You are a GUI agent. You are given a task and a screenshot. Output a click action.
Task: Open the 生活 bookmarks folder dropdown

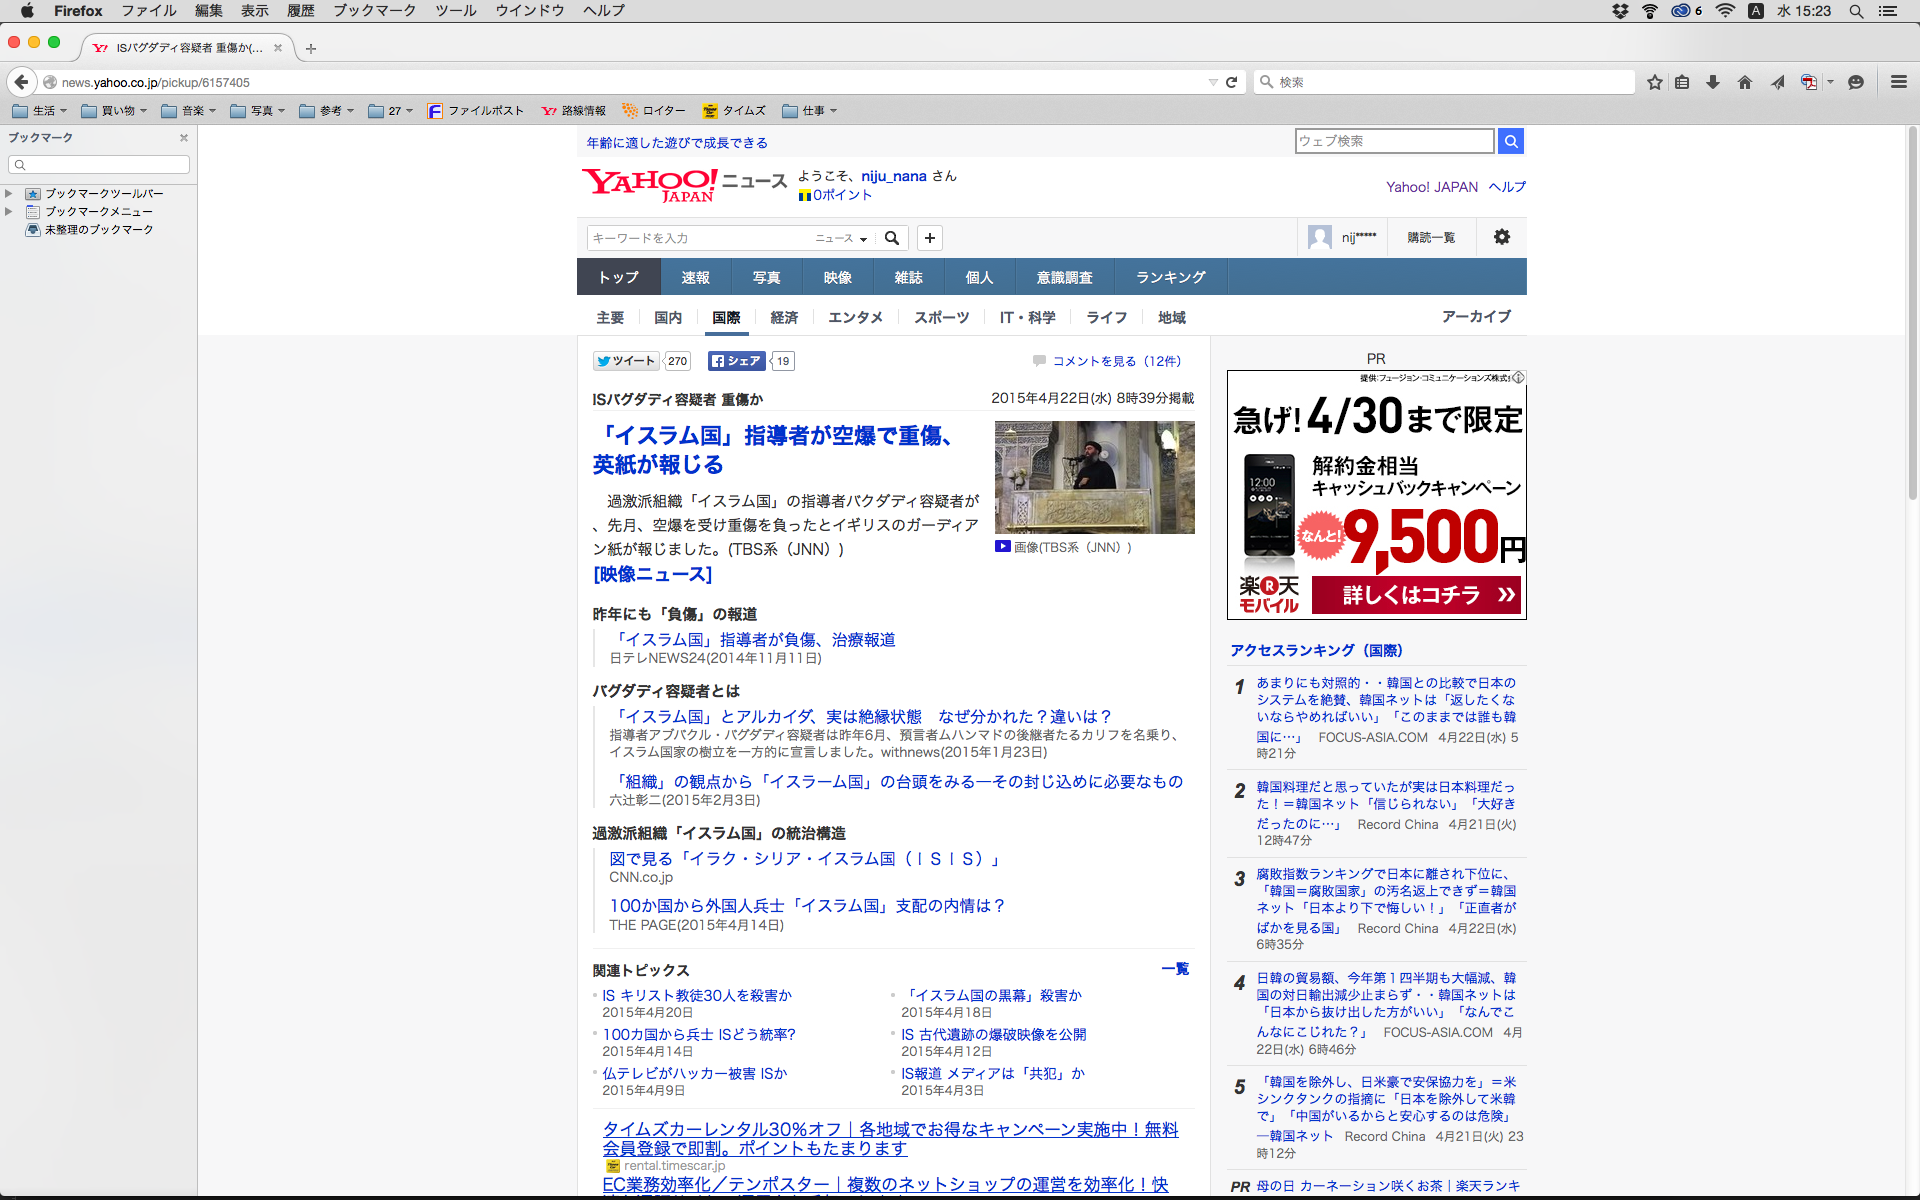[40, 111]
